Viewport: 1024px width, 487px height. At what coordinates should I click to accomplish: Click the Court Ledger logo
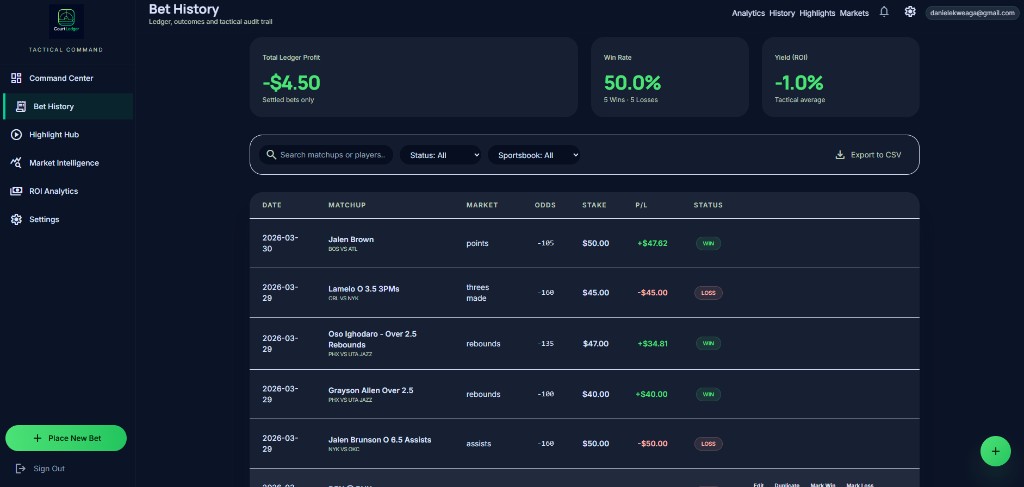66,22
